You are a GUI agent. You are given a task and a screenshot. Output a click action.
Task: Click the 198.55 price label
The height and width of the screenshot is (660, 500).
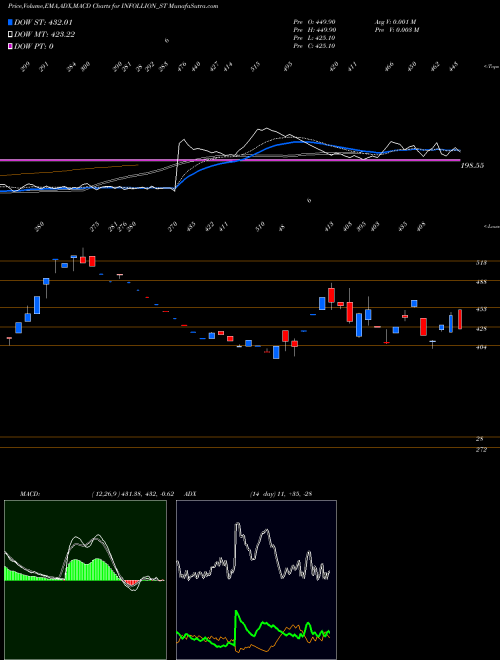point(472,166)
